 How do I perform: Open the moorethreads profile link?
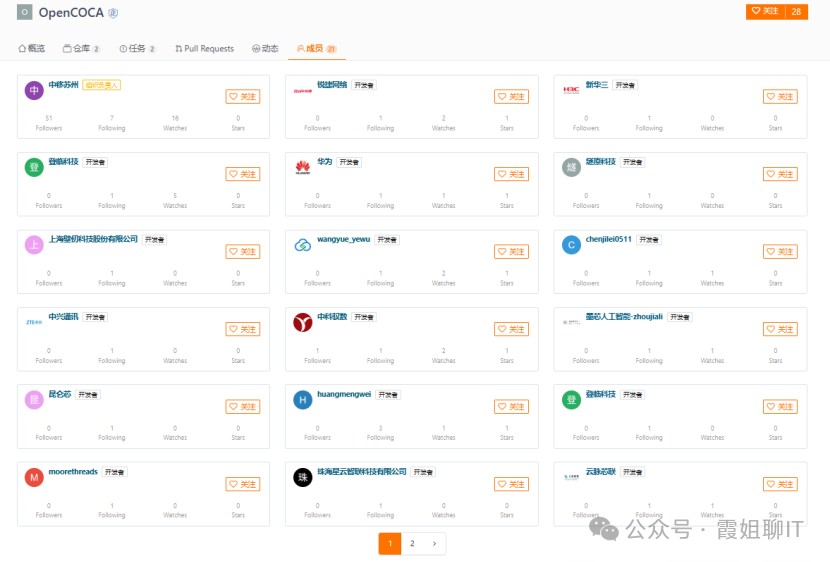coord(73,472)
